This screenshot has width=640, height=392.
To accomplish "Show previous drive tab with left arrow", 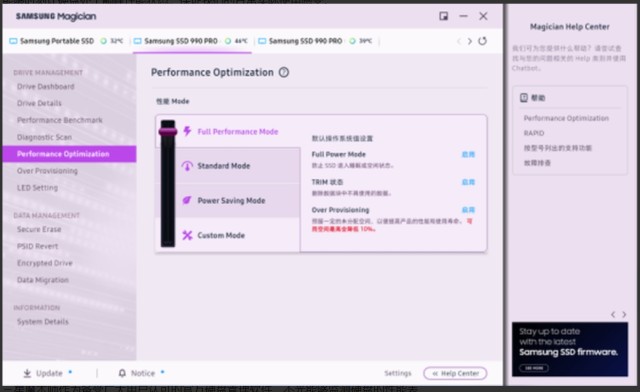I will click(459, 41).
